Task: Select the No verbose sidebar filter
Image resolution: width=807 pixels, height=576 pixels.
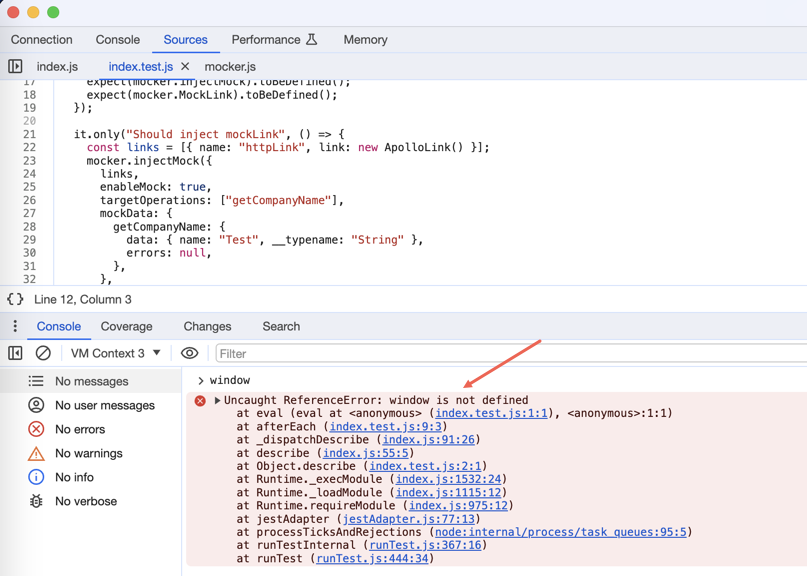Action: tap(91, 501)
